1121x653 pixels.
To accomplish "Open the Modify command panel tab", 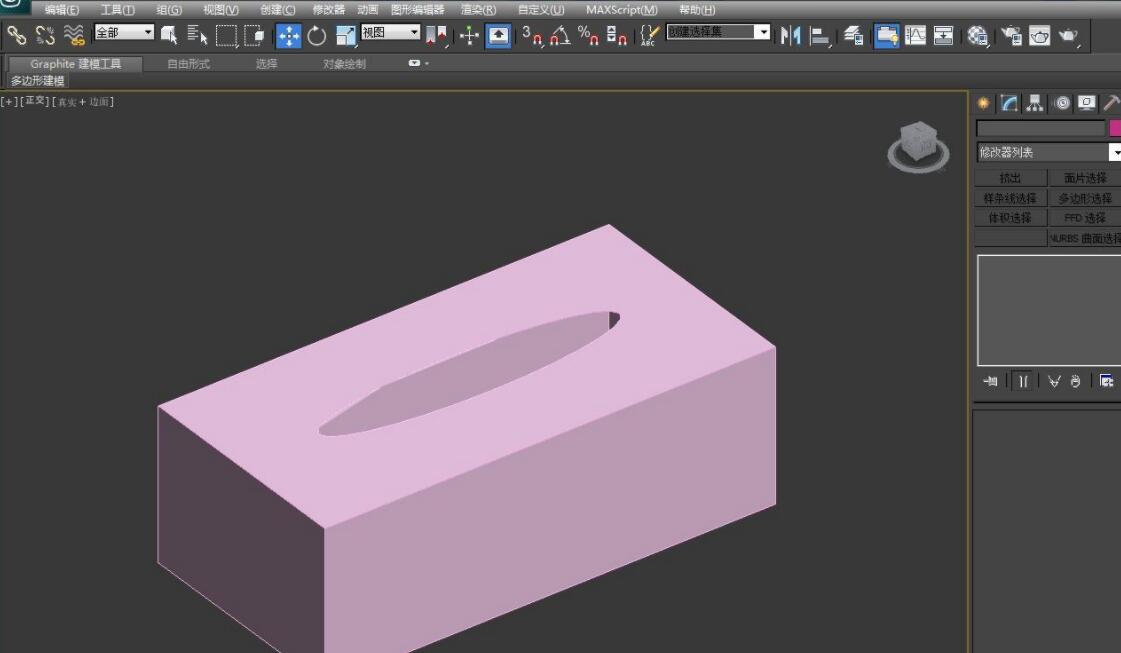I will pos(1009,104).
